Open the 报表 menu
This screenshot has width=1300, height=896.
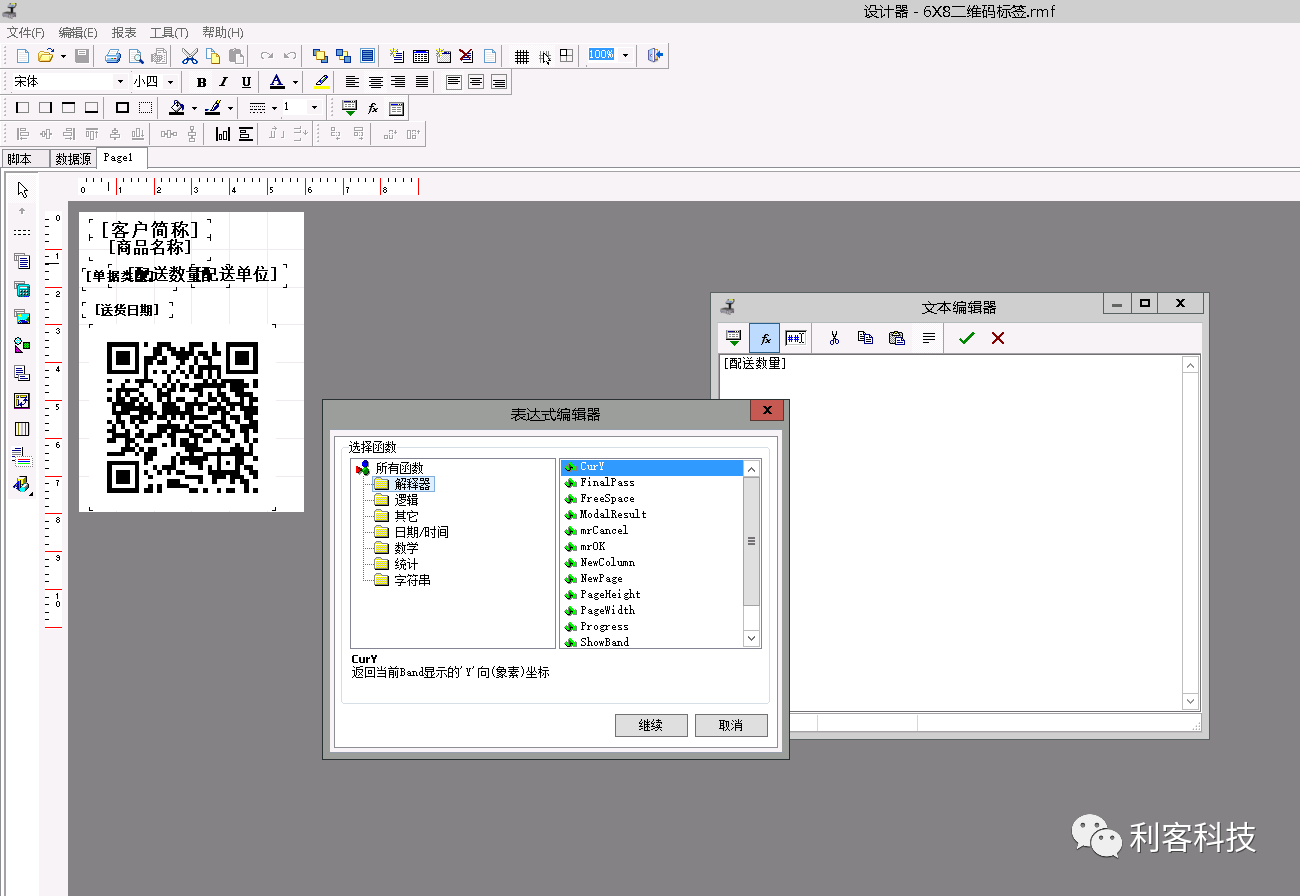click(x=124, y=33)
